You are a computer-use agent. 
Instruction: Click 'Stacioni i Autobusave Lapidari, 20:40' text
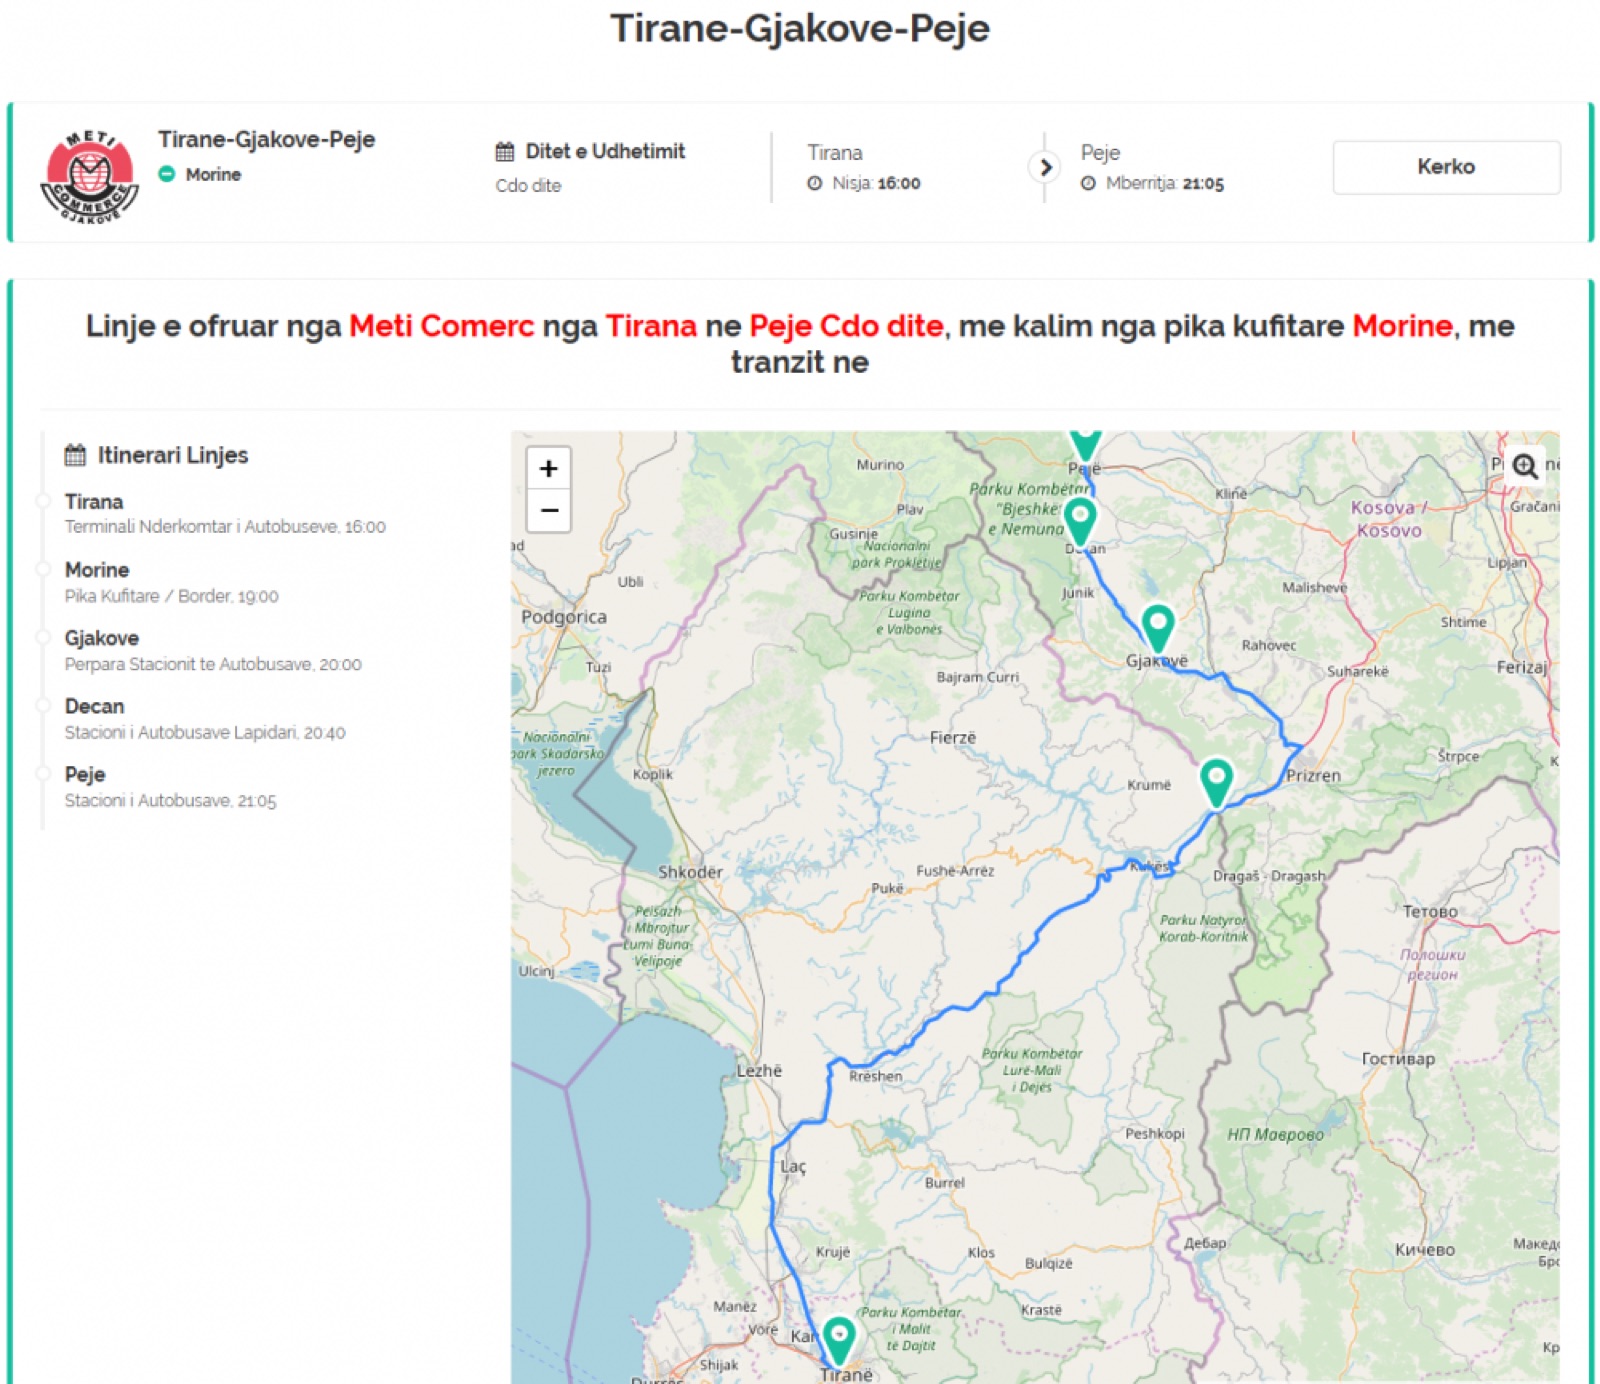point(205,733)
